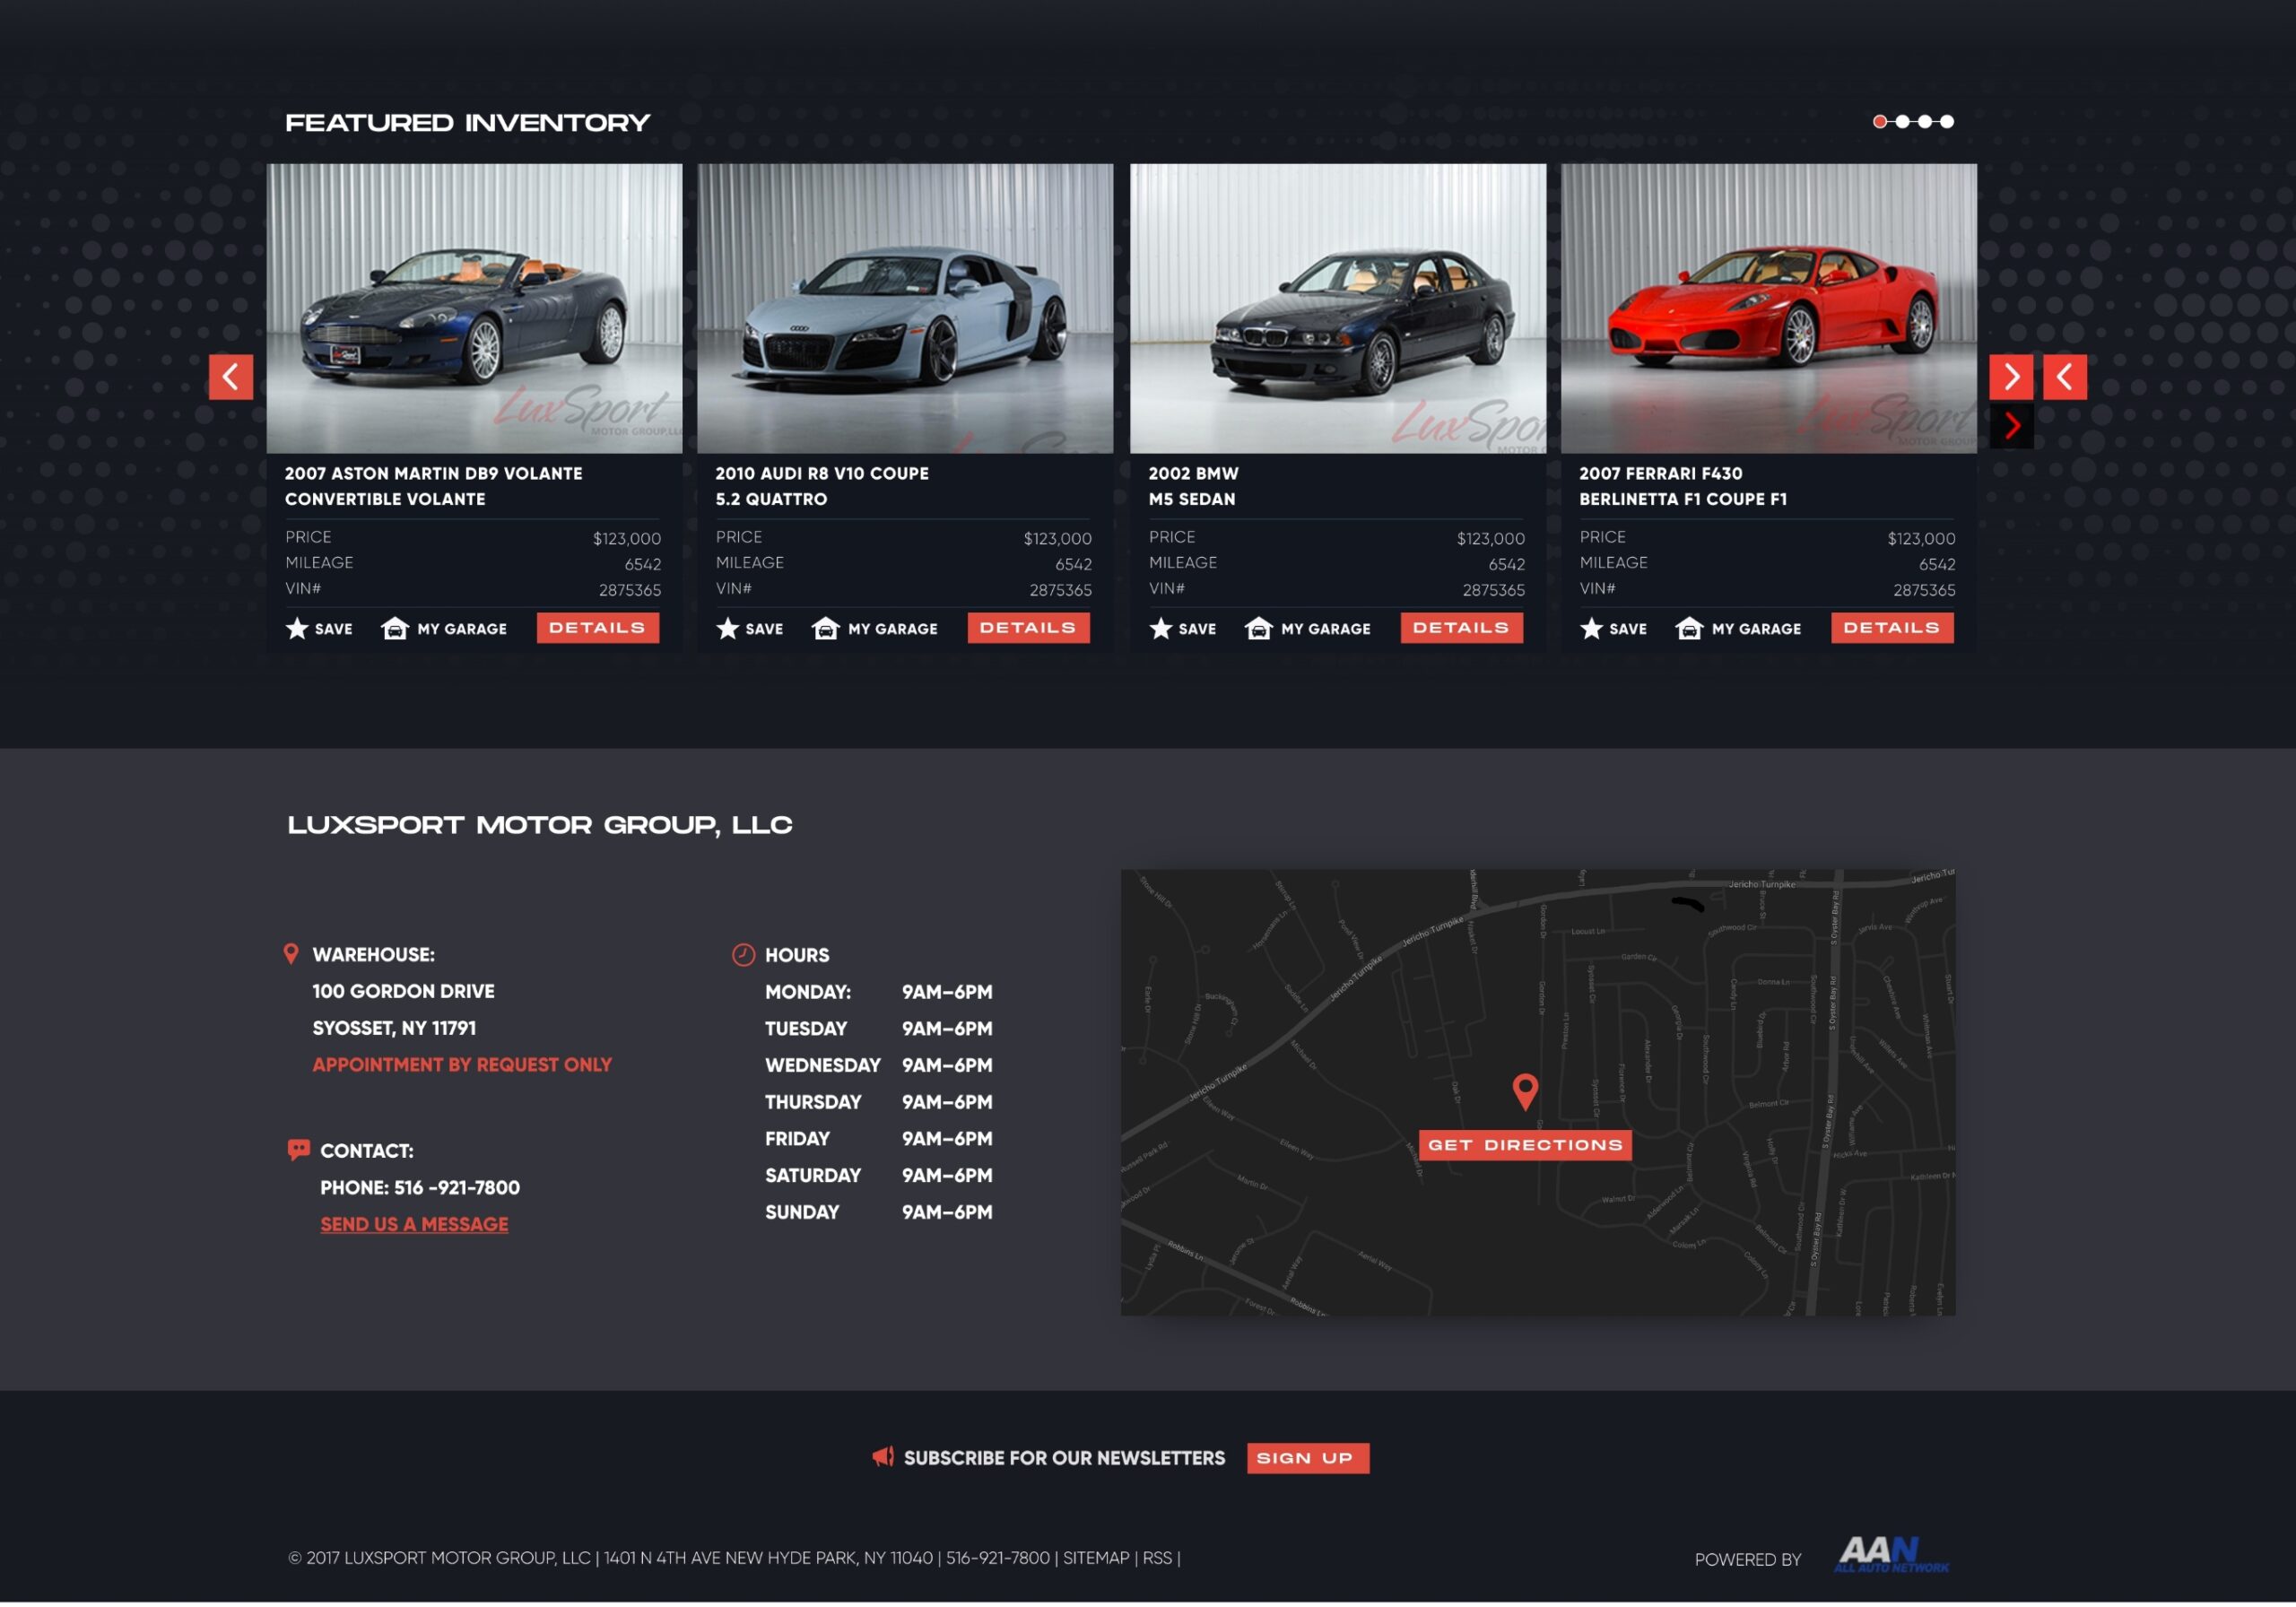This screenshot has width=2296, height=1607.
Task: Click the 100 Gordon Drive address line
Action: [404, 992]
